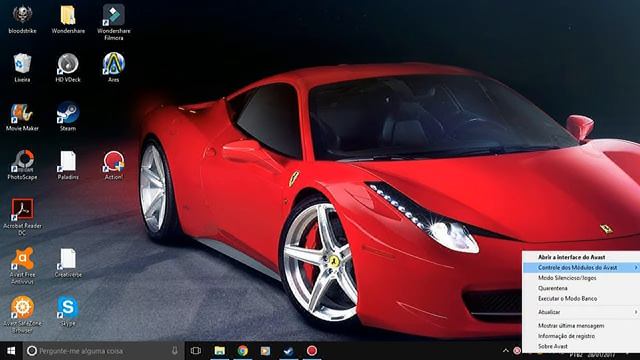
Task: Choose Mostrar última mensagem
Action: click(581, 326)
